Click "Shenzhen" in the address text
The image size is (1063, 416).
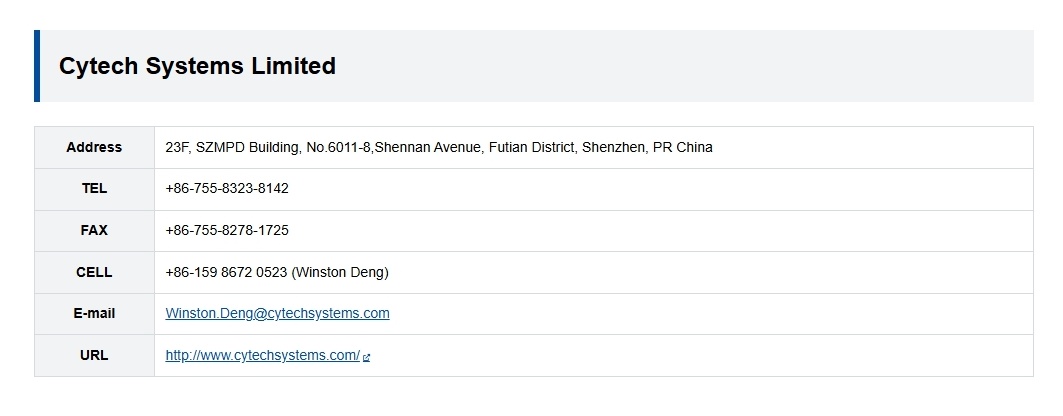[612, 147]
